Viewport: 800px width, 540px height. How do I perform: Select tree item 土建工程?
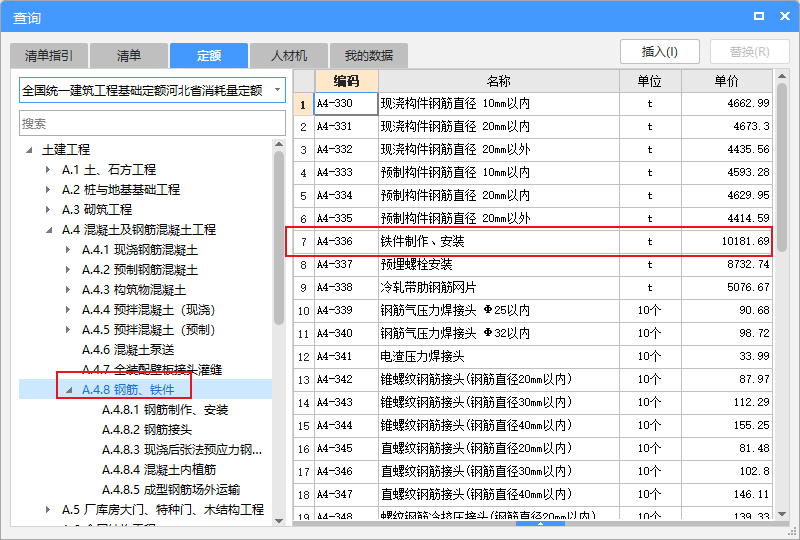point(66,150)
